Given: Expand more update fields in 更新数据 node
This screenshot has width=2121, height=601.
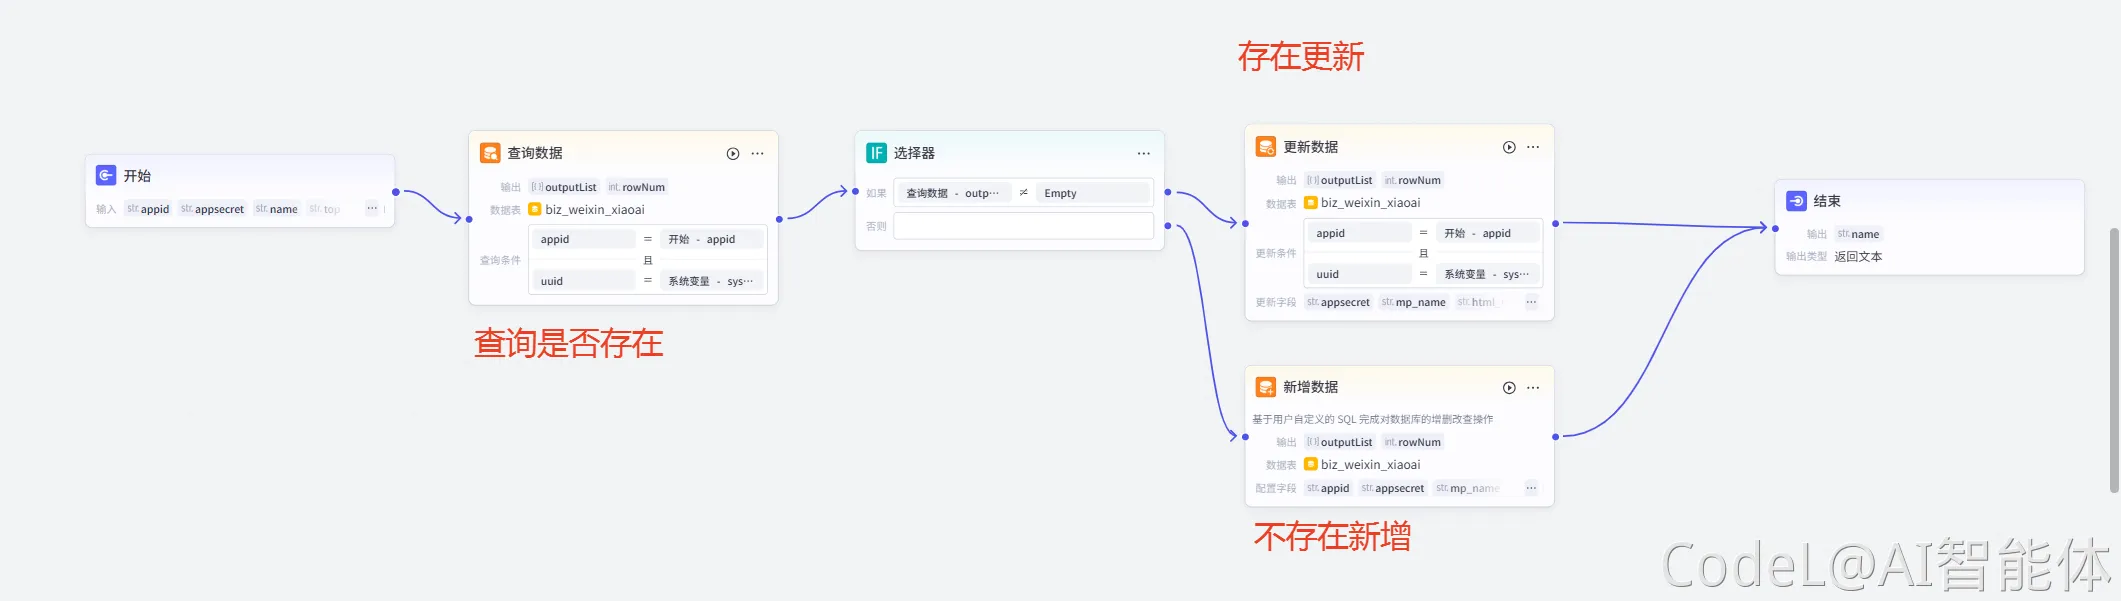Looking at the screenshot, I should (1531, 302).
